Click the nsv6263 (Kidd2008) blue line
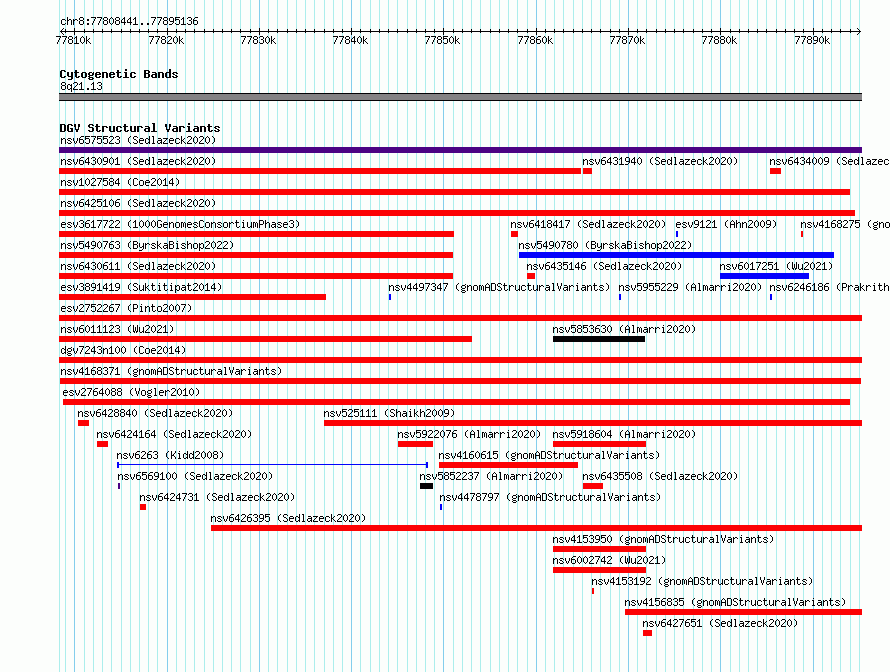 (x=272, y=465)
